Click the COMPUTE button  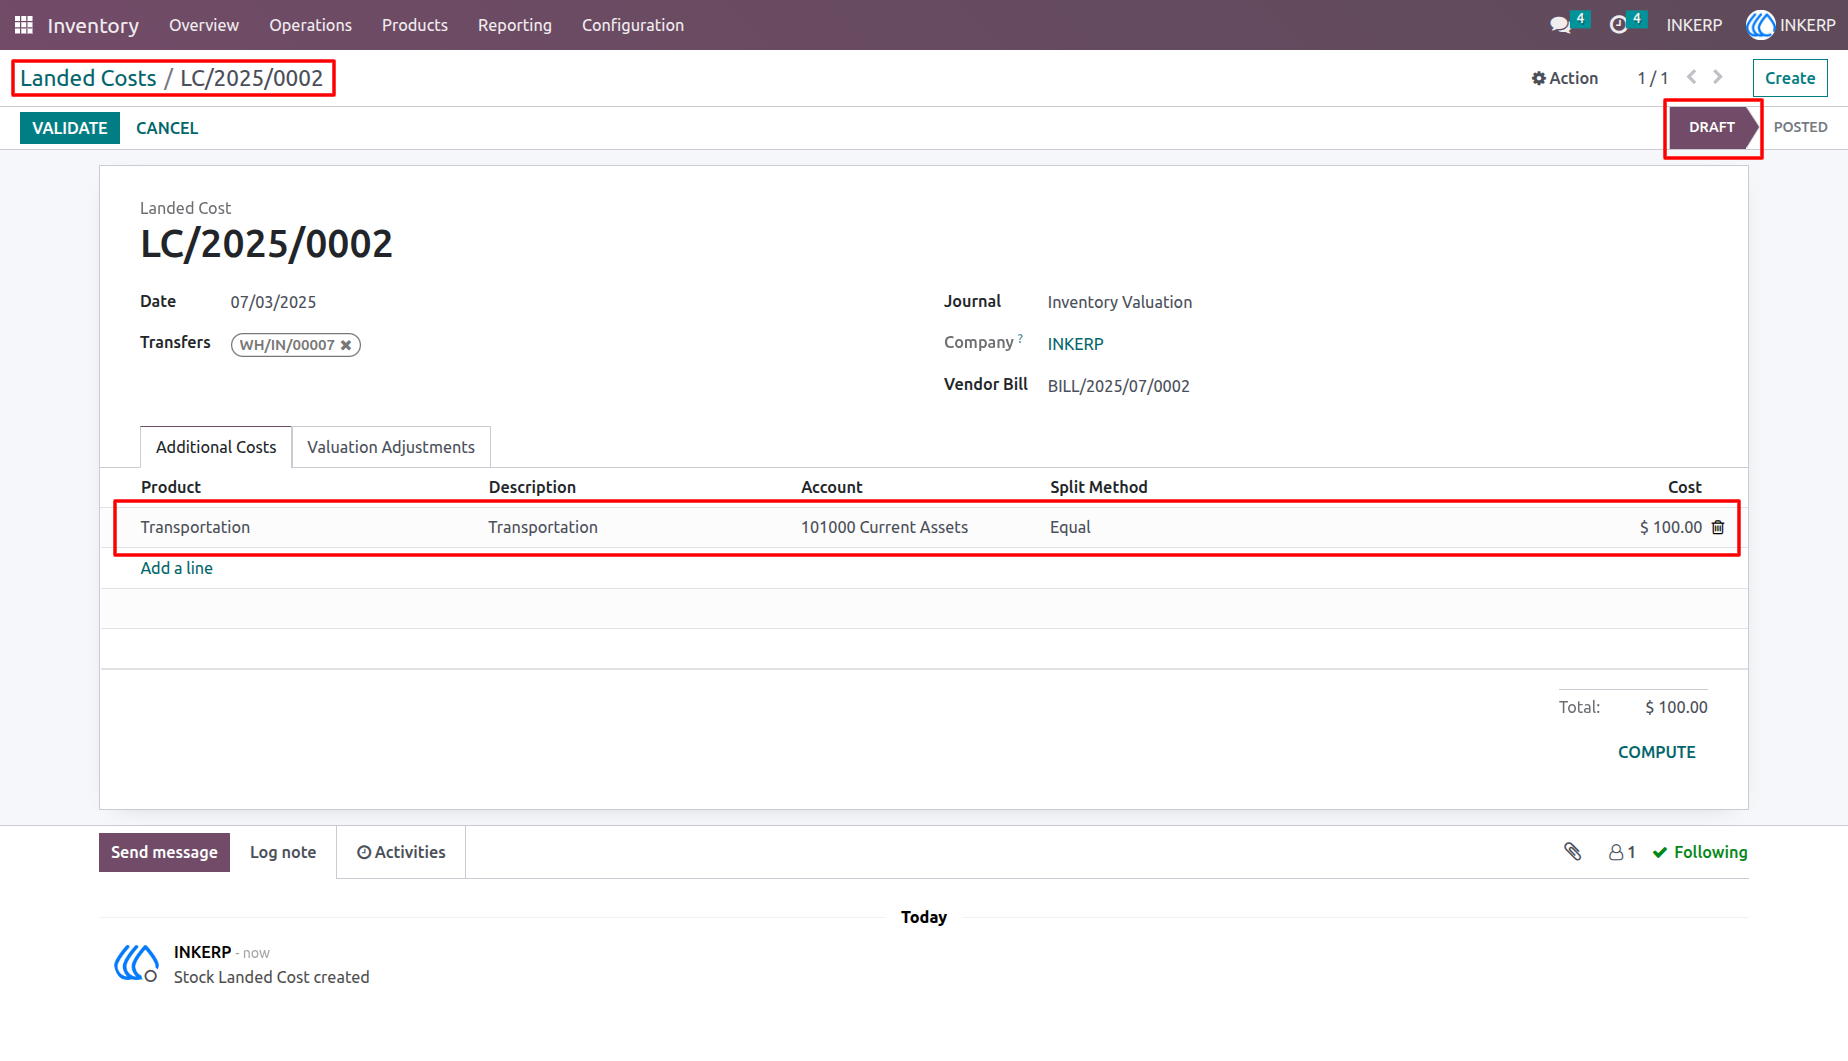pos(1657,752)
